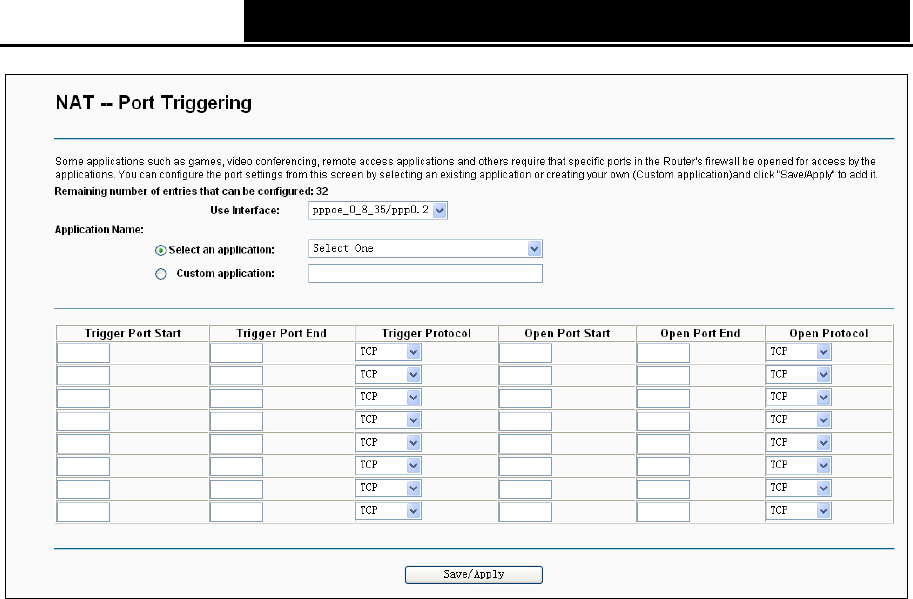Image resolution: width=913 pixels, height=599 pixels.
Task: Click the Save/Apply button
Action: [x=474, y=575]
